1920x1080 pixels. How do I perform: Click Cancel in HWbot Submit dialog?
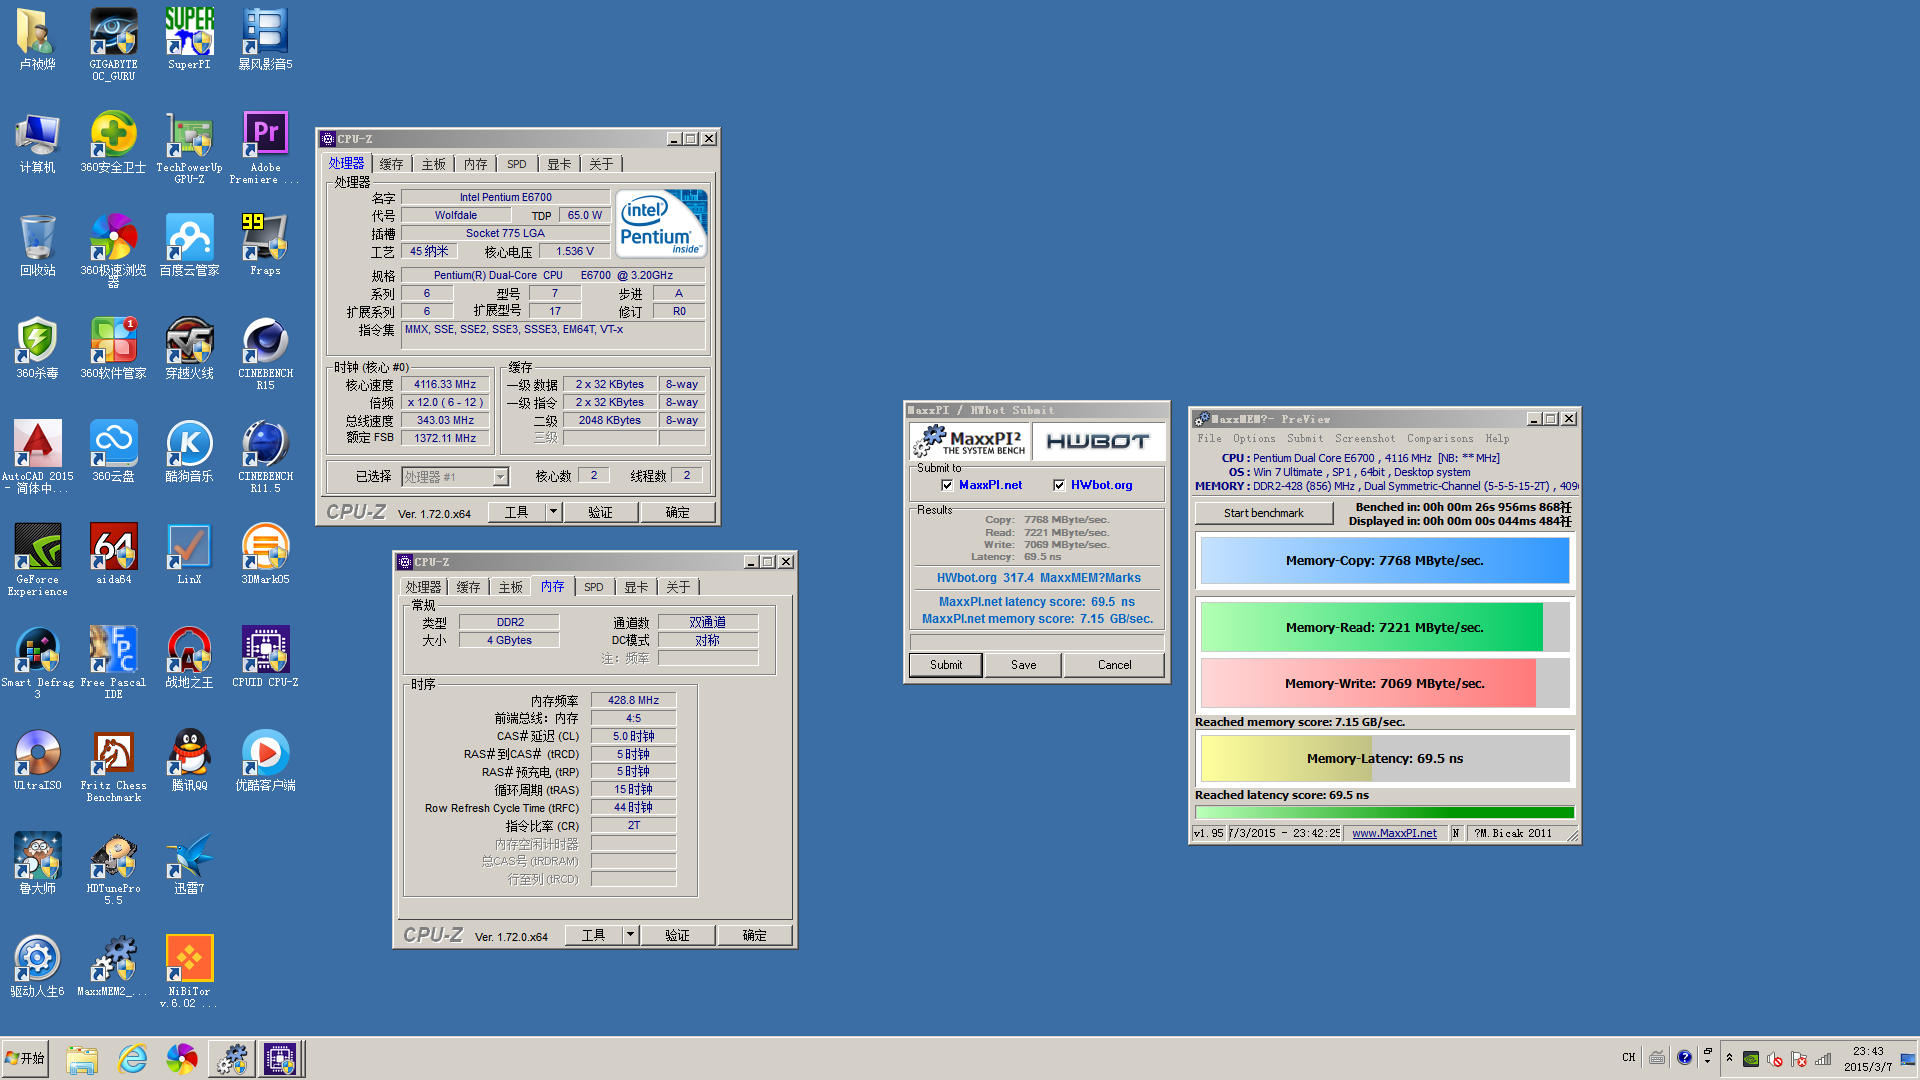tap(1114, 665)
